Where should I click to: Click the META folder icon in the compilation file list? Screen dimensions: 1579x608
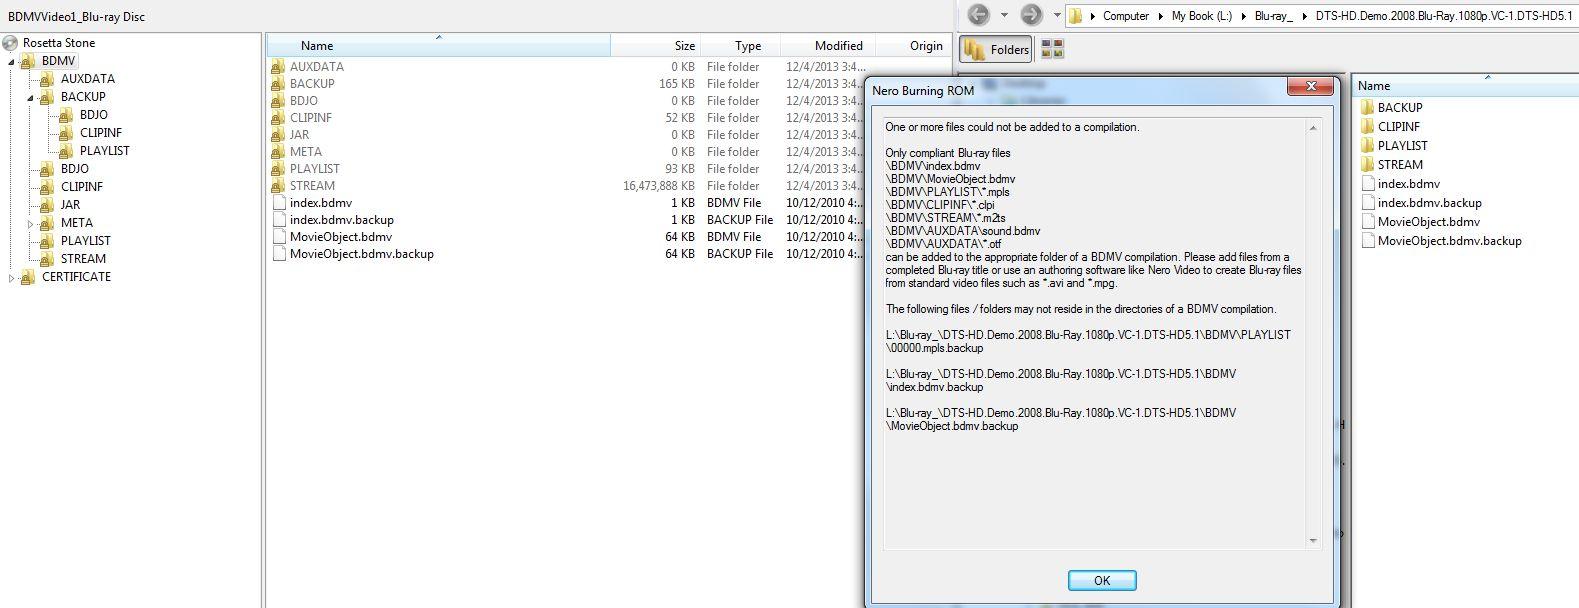(278, 152)
